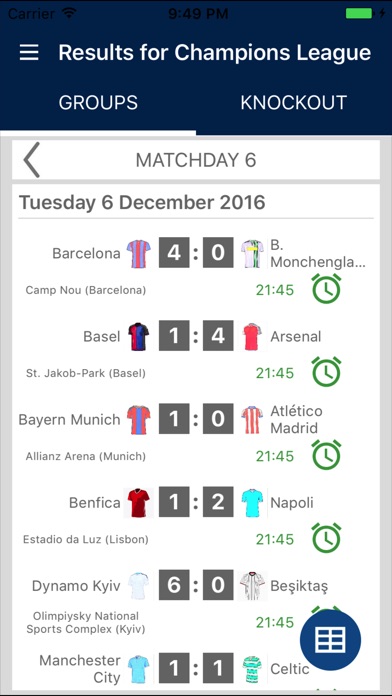The height and width of the screenshot is (696, 392).
Task: Tap the alarm clock for Barcelona match
Action: (x=326, y=289)
